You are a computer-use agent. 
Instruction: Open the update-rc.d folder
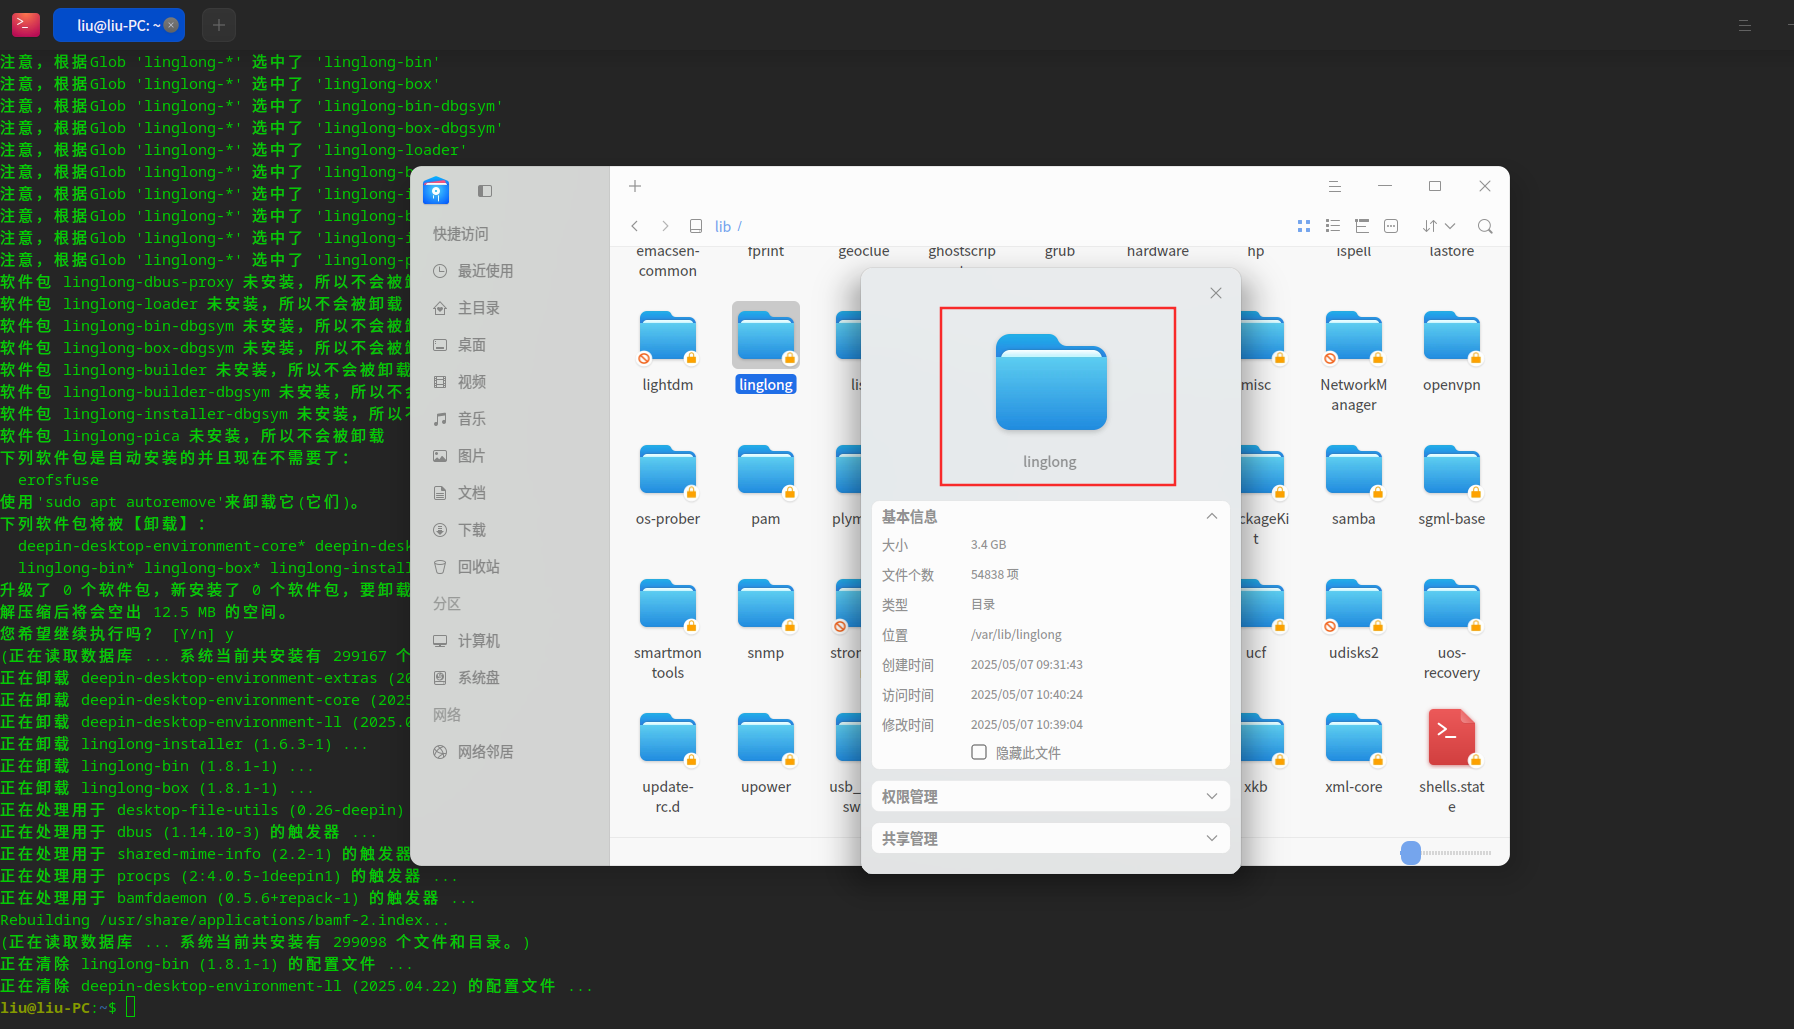pos(667,740)
